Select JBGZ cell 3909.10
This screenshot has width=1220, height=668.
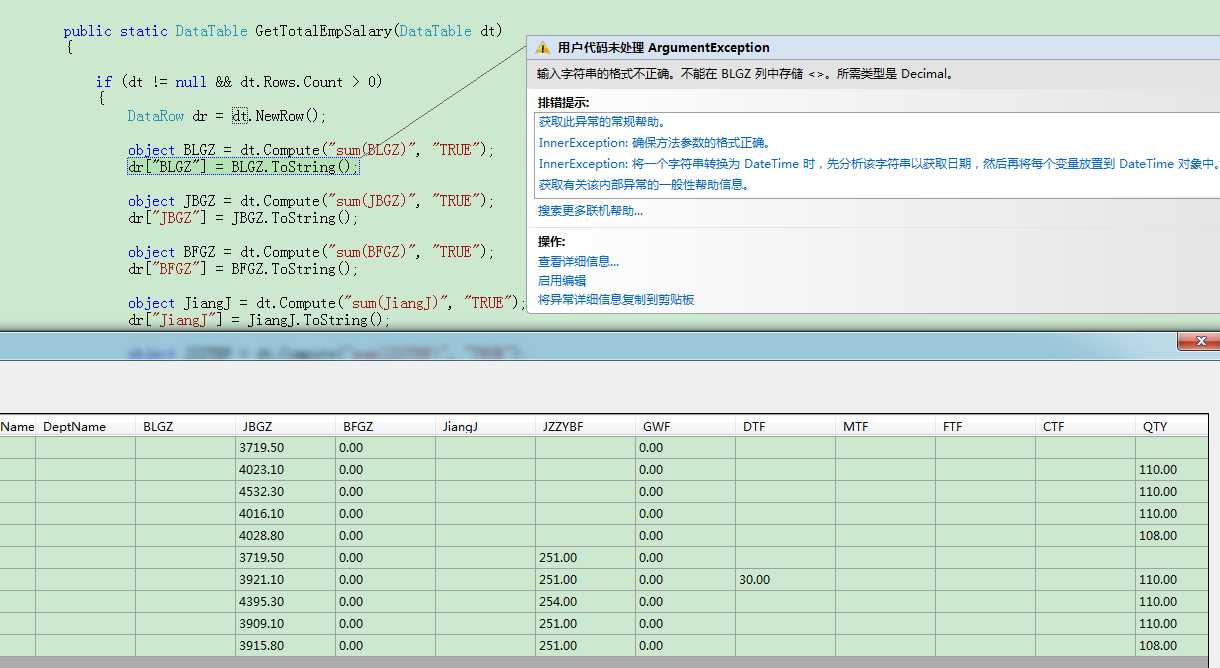click(286, 624)
